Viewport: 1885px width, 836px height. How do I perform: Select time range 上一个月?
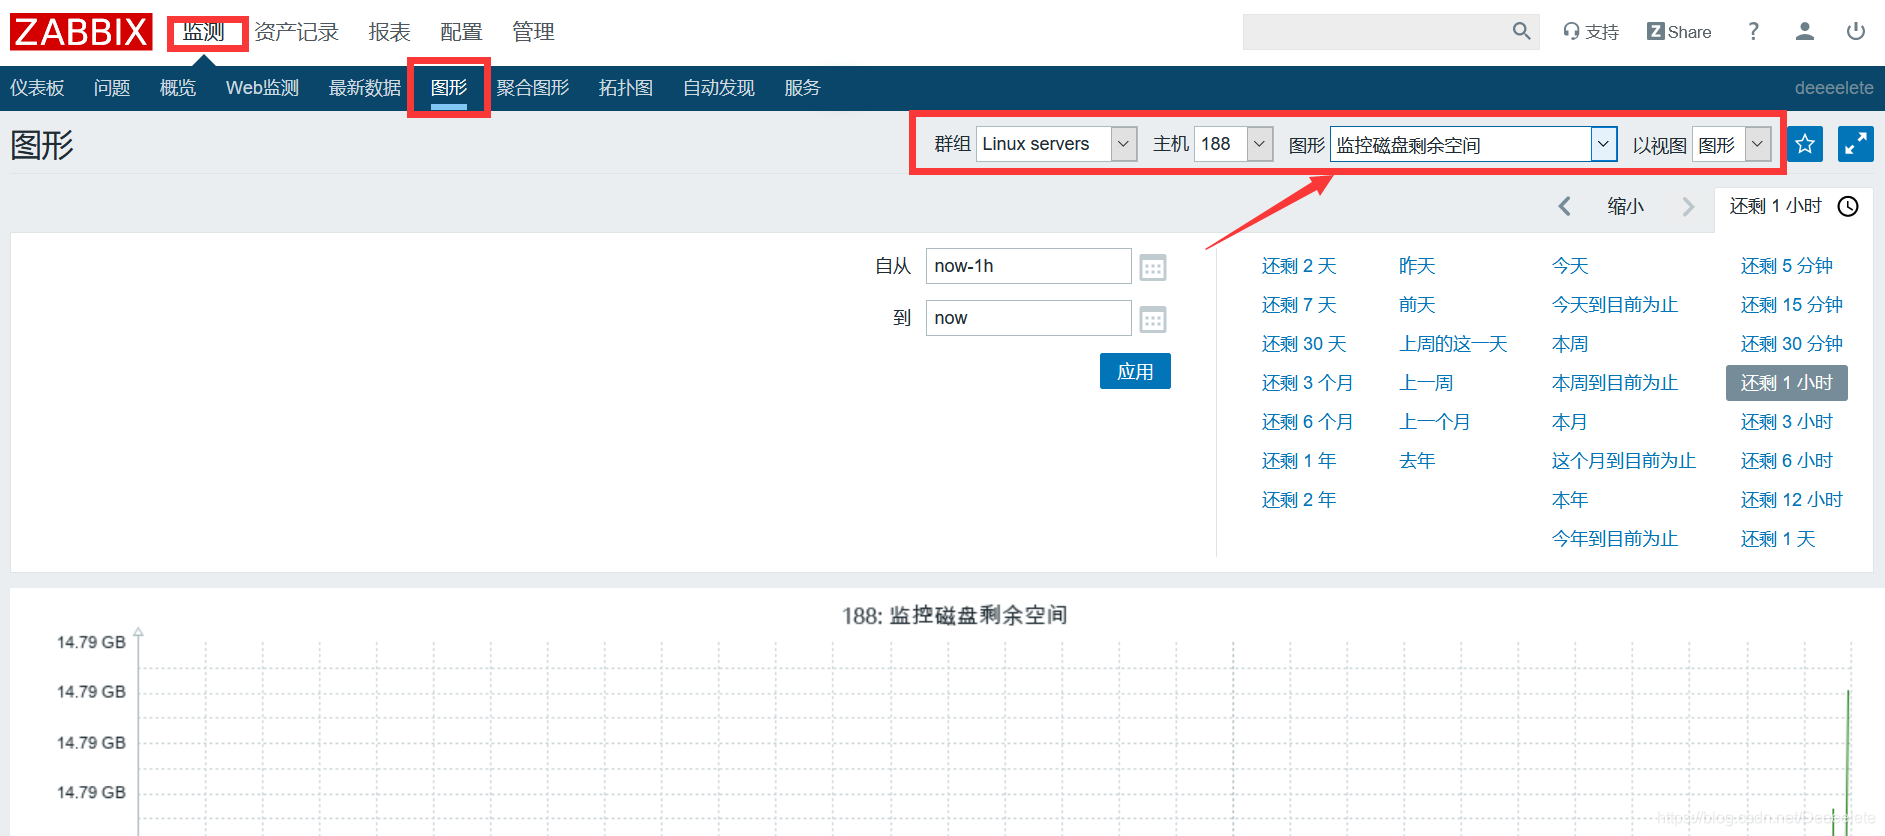pos(1435,422)
